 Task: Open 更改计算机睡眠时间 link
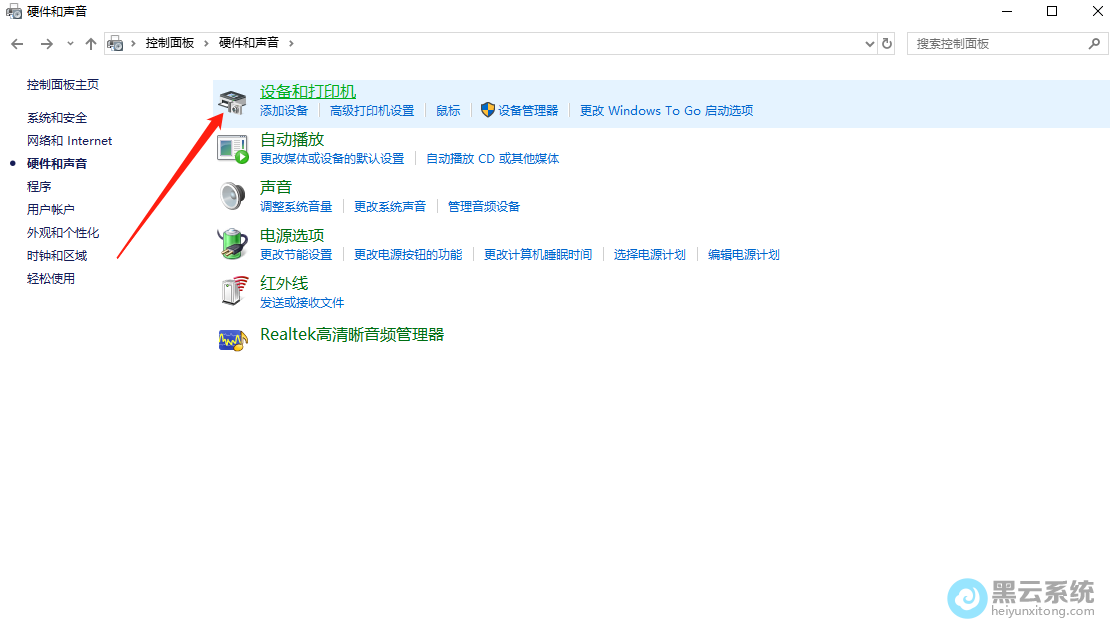coord(538,255)
